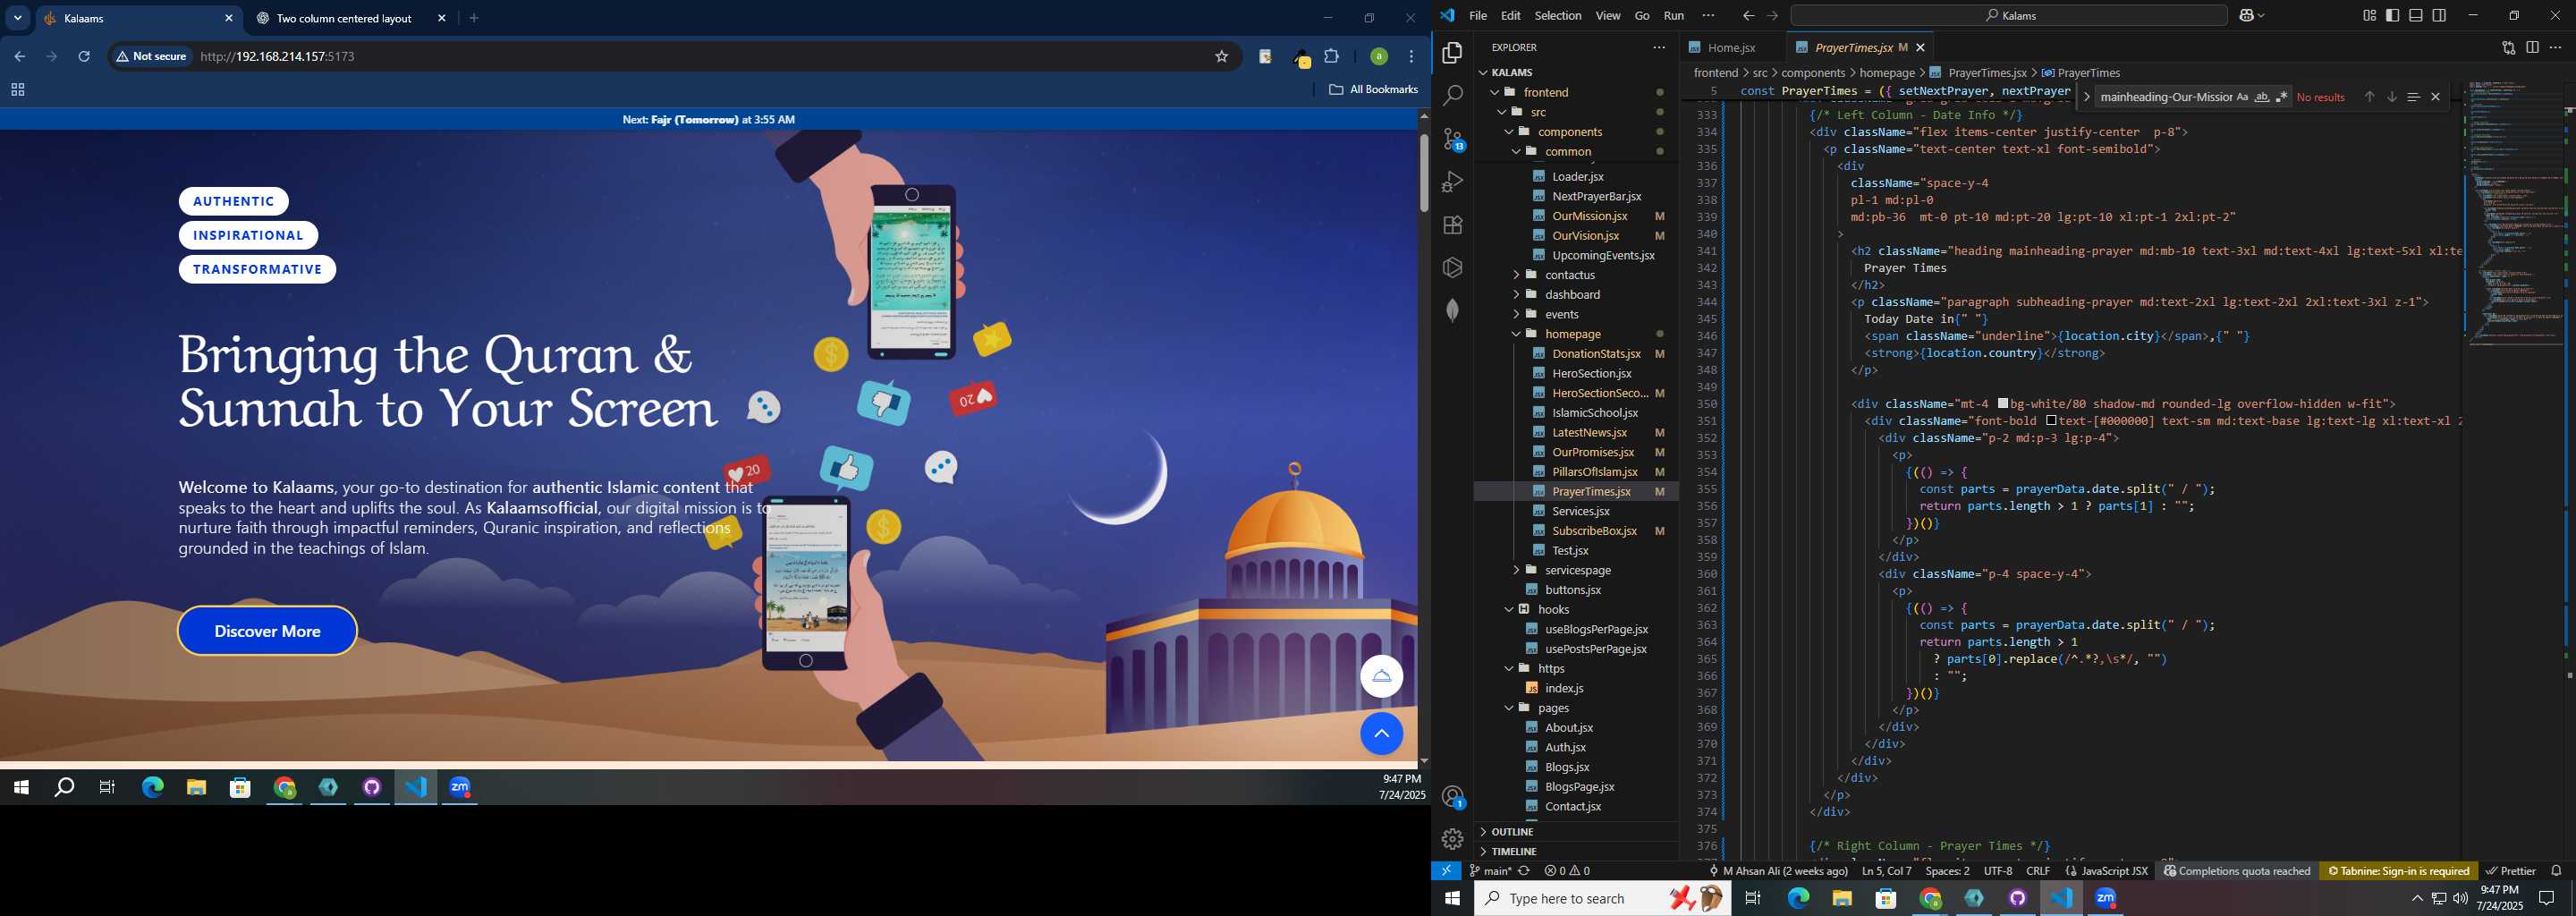Switch to the Home.jsx editor tab
This screenshot has width=2576, height=916.
1732,47
